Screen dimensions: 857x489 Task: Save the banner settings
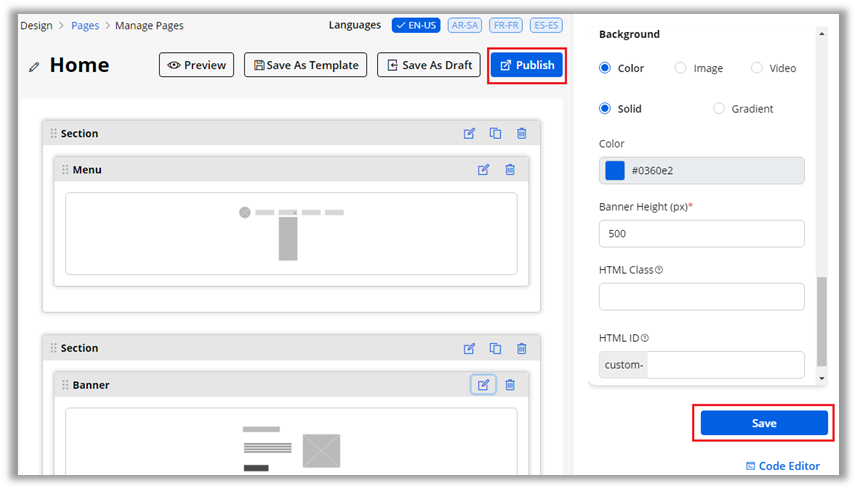click(x=764, y=423)
